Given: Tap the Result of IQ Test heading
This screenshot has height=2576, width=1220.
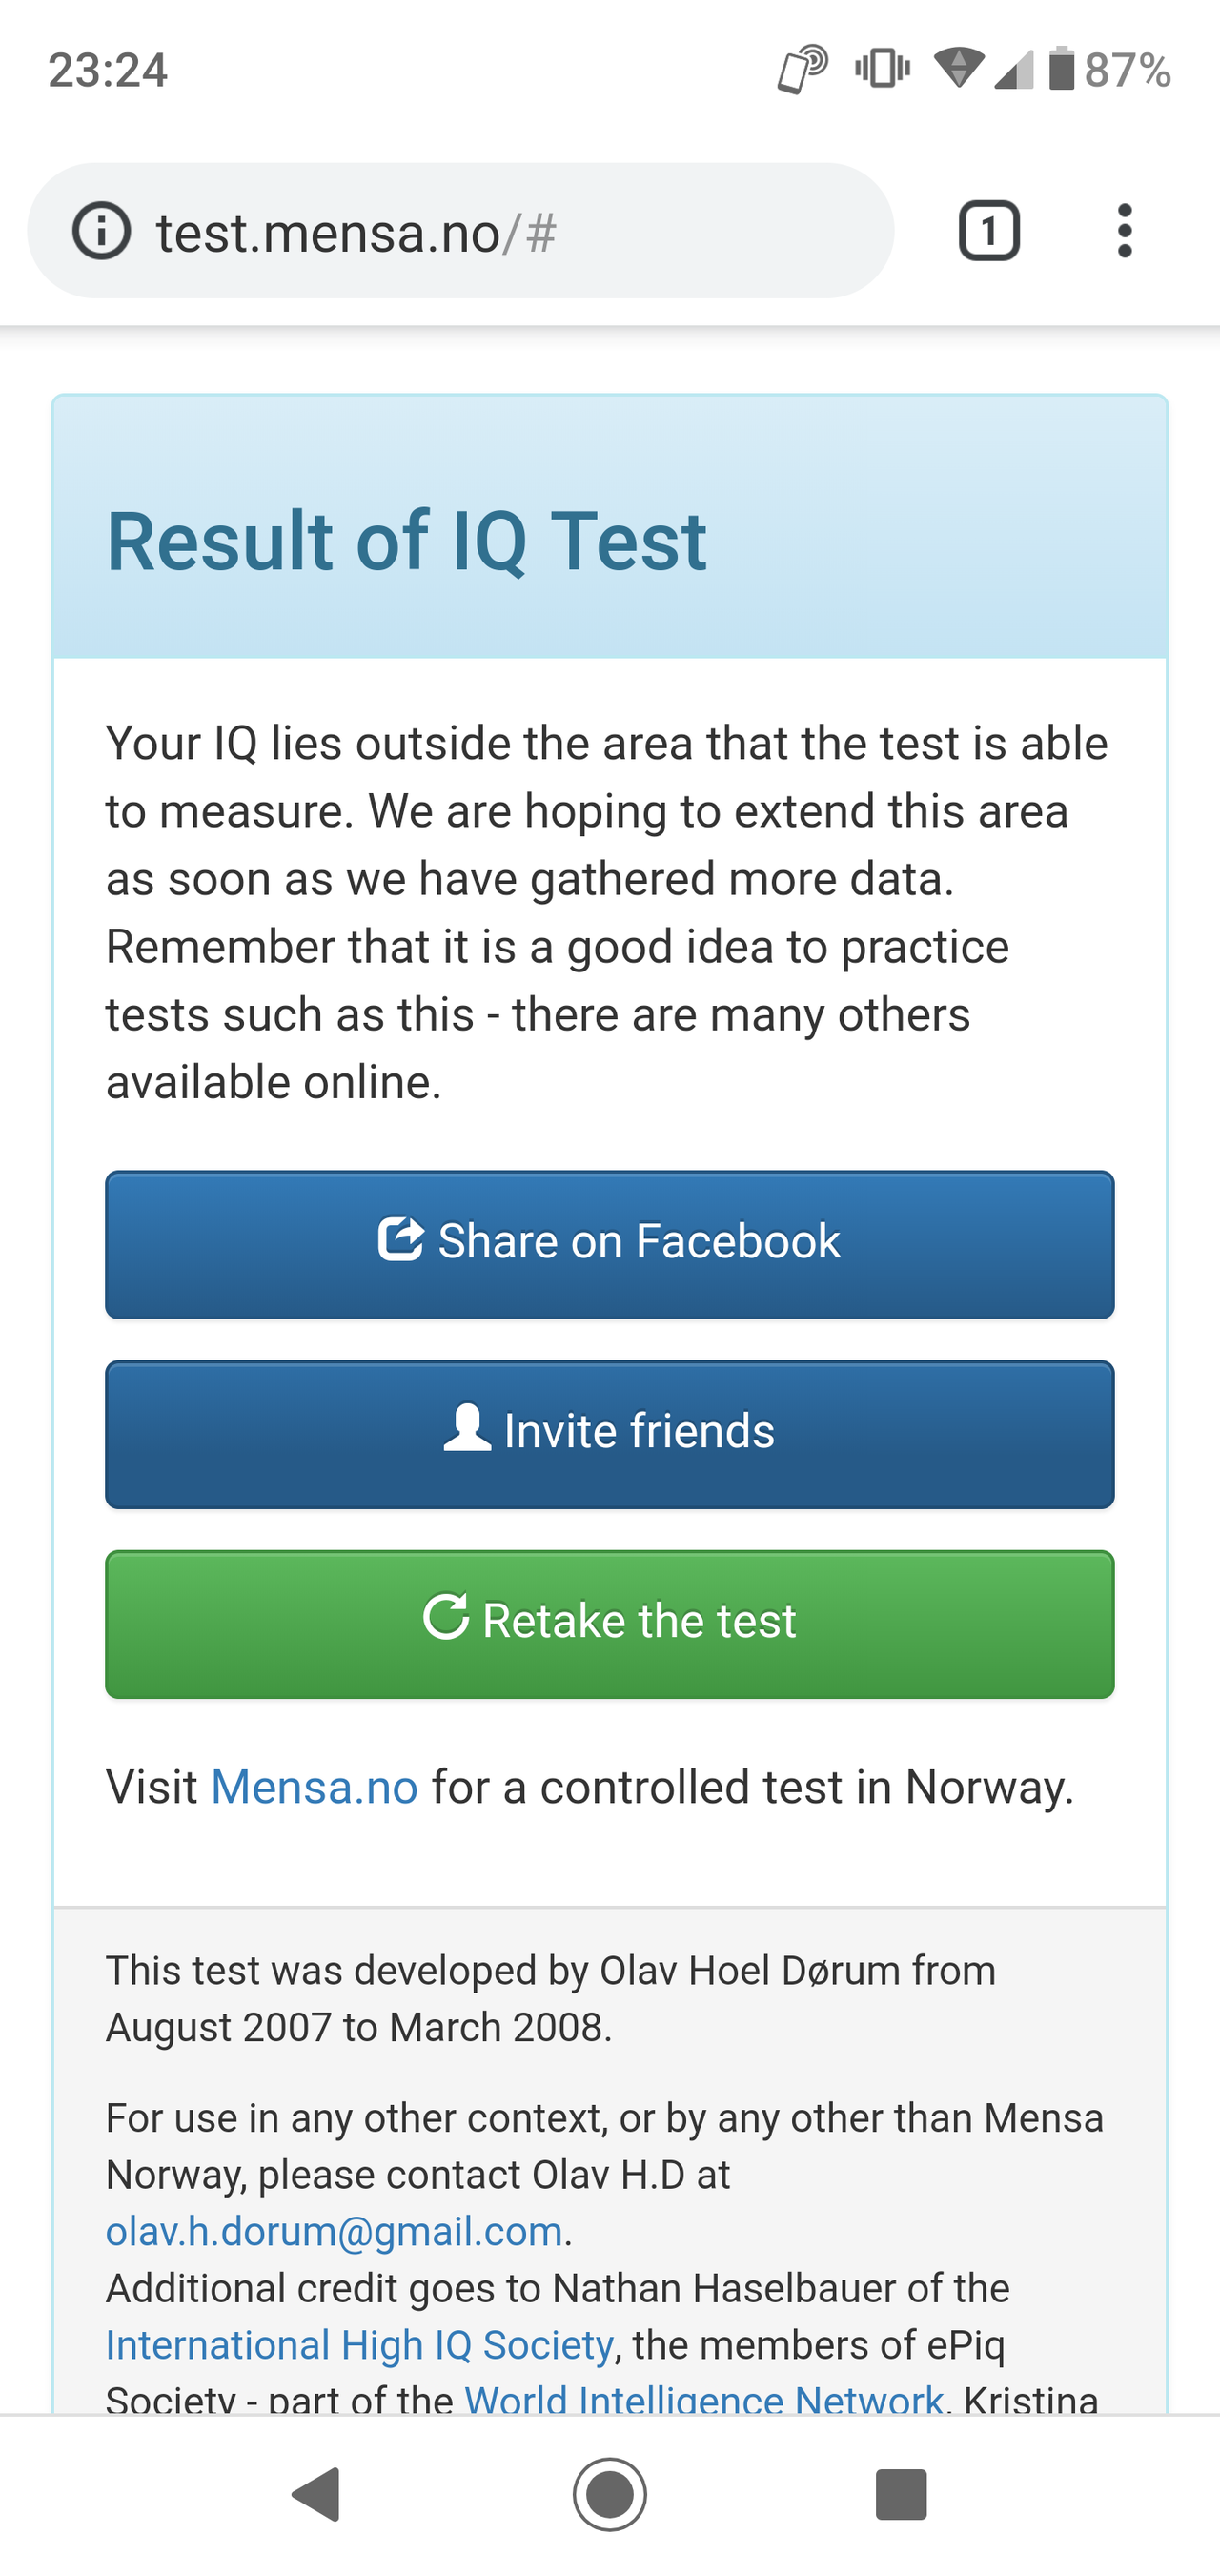Looking at the screenshot, I should (x=406, y=541).
